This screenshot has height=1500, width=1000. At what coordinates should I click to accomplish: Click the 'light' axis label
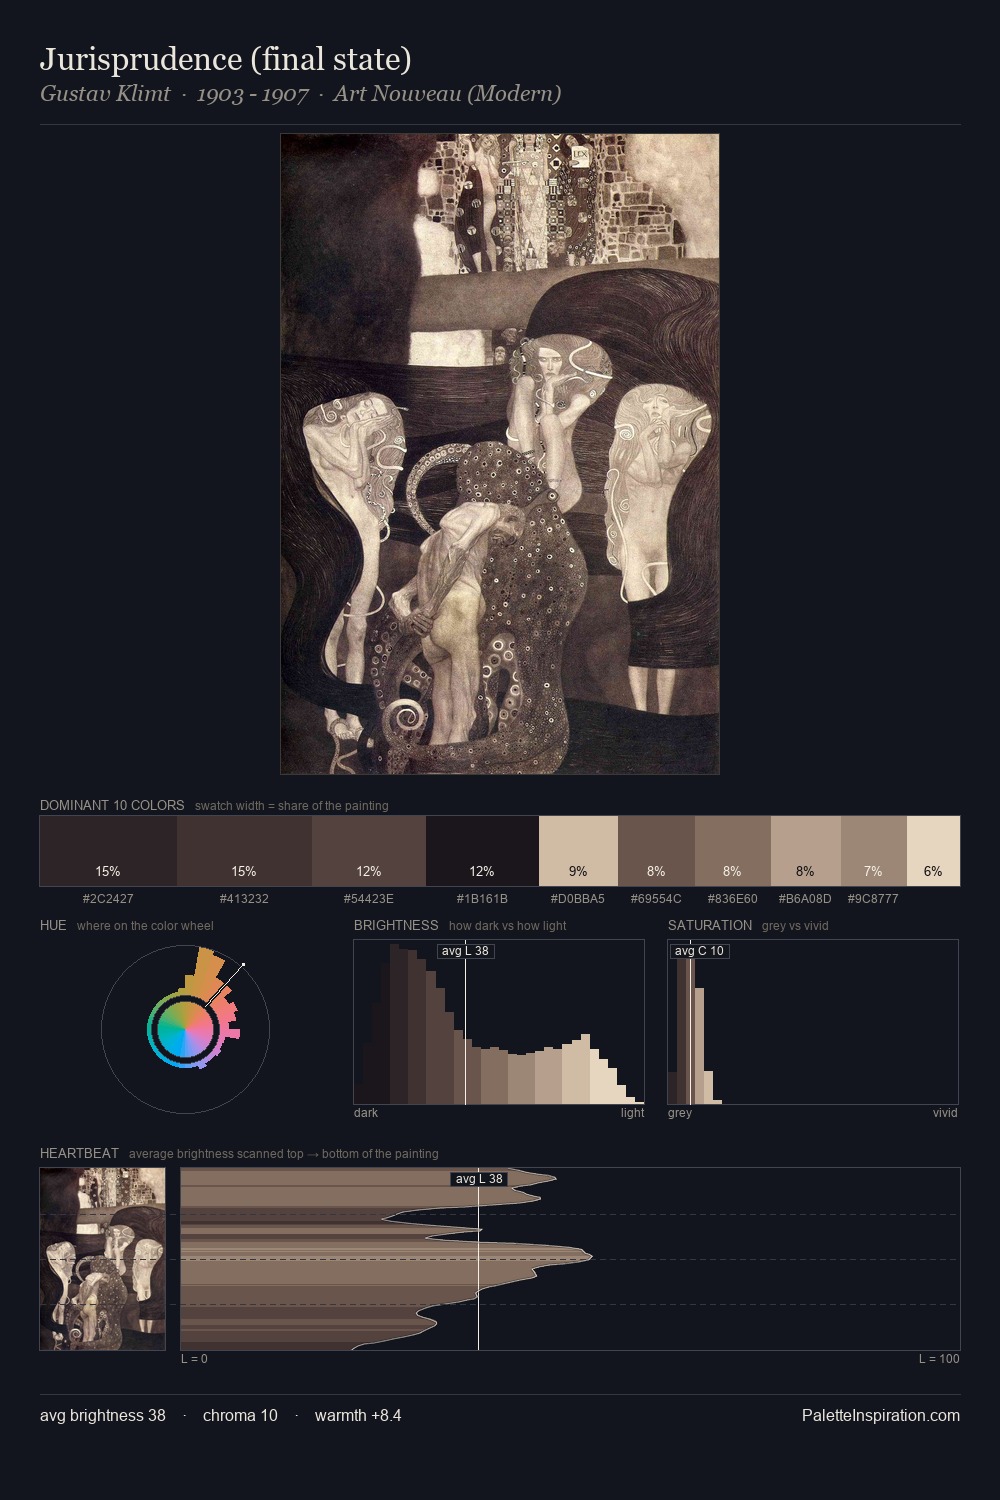(x=632, y=1113)
